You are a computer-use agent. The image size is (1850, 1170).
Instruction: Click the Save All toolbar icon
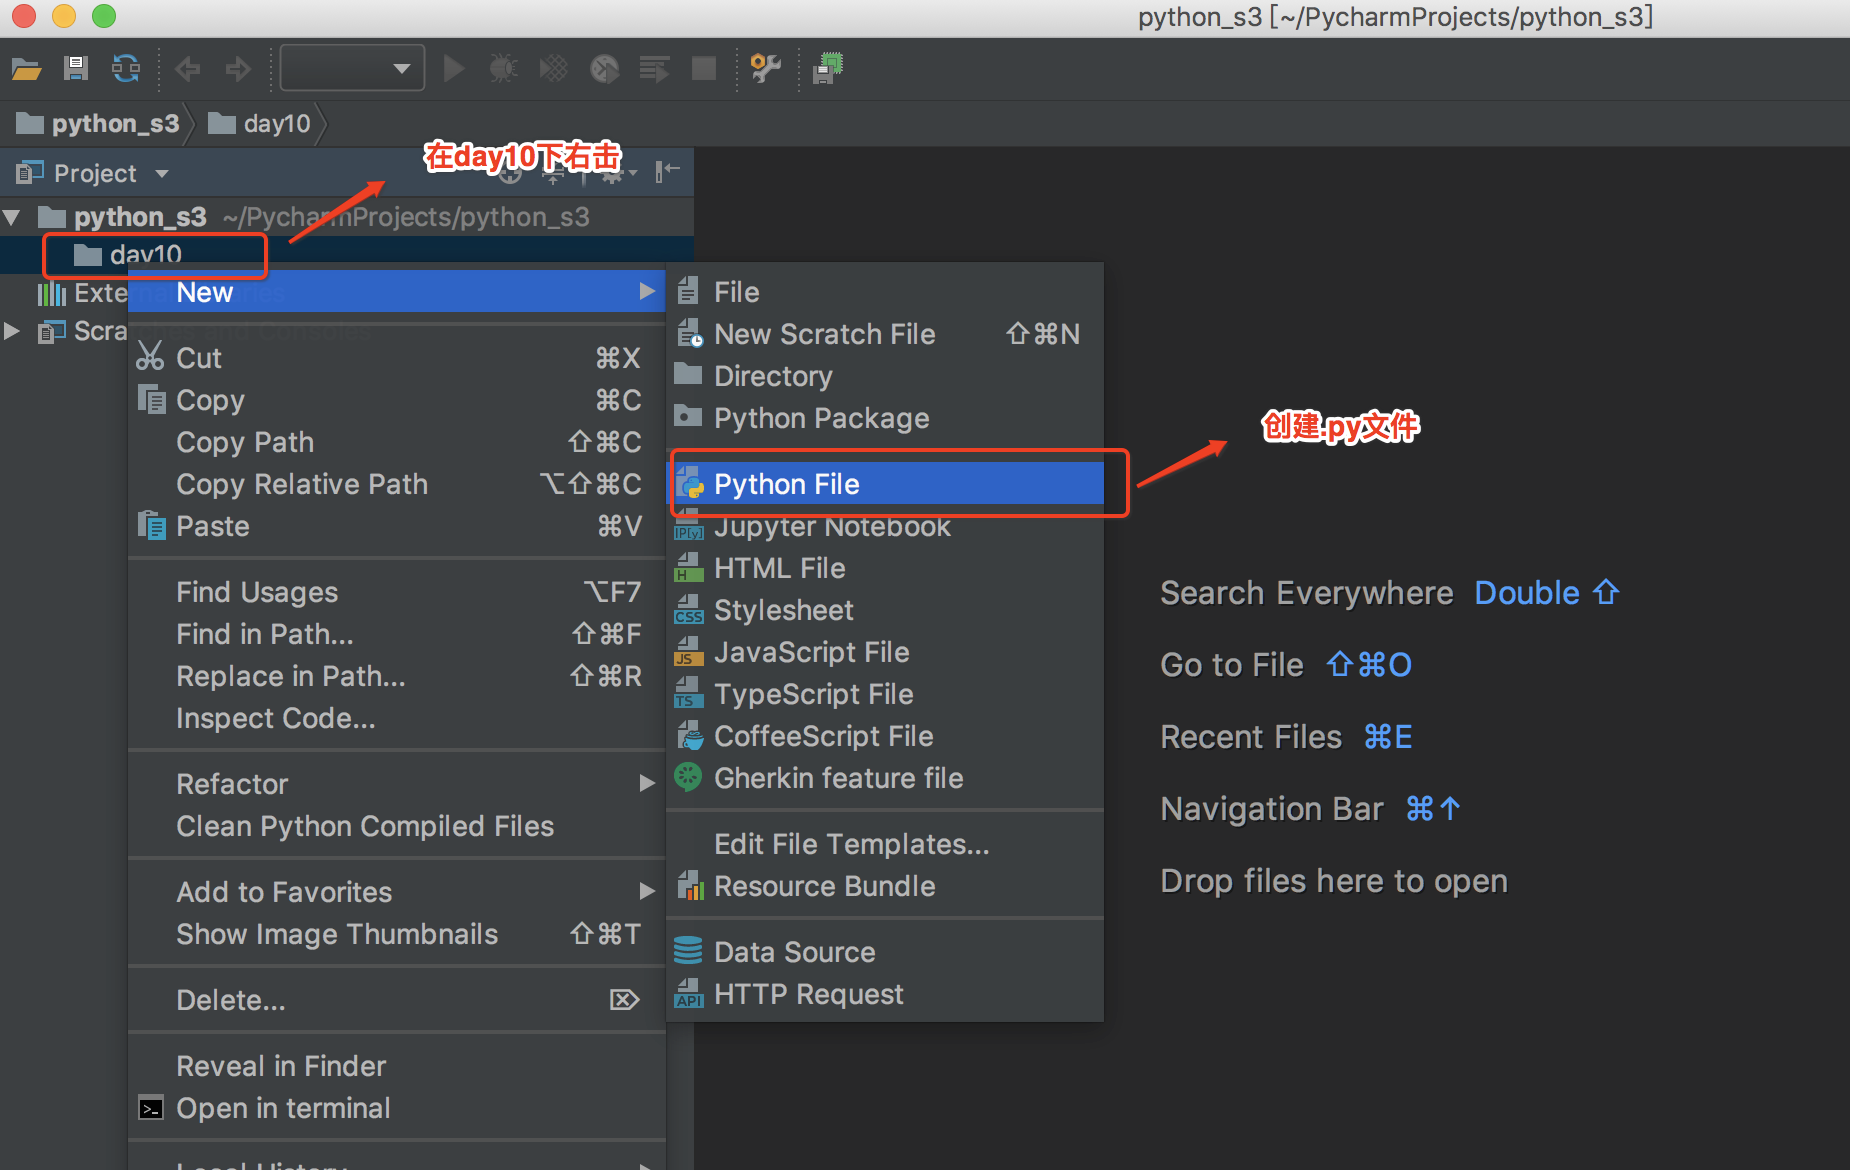pos(76,68)
